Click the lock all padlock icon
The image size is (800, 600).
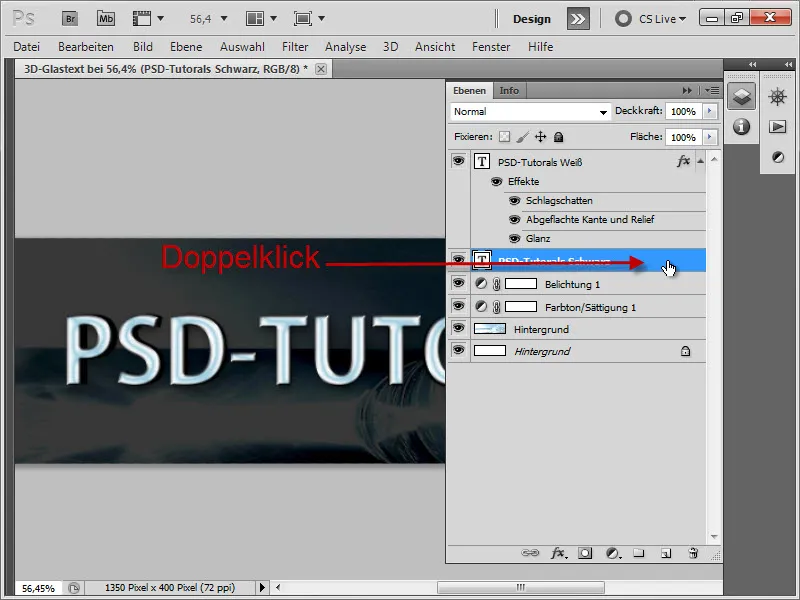[559, 137]
